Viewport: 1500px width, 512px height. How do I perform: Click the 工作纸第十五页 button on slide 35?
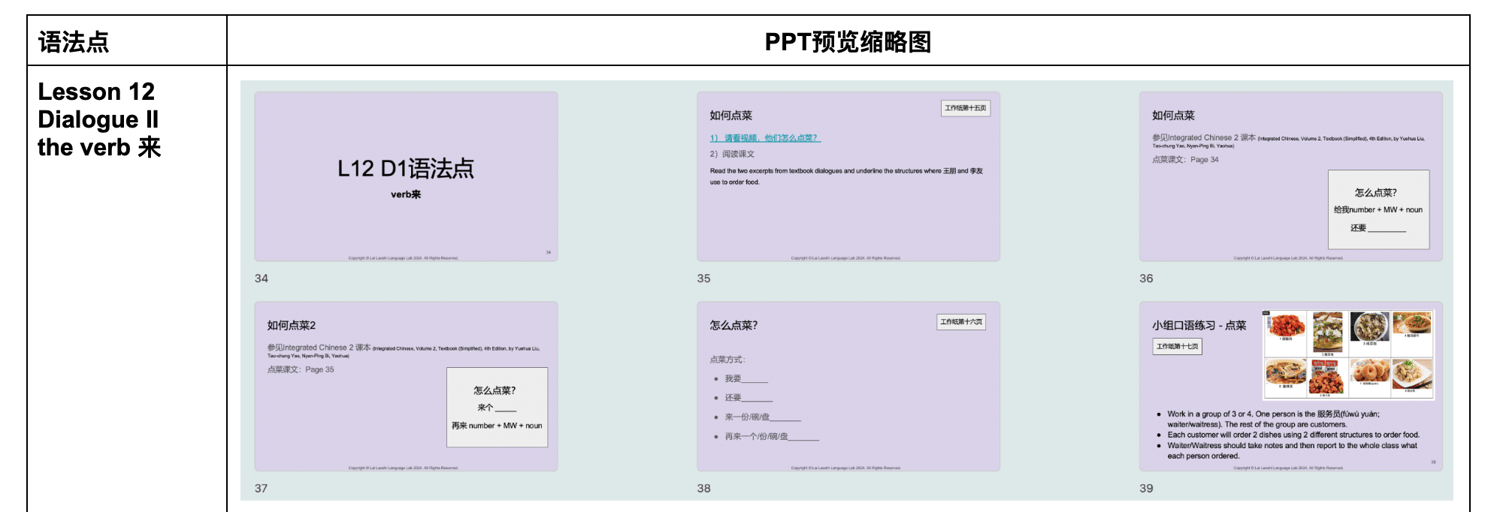966,108
